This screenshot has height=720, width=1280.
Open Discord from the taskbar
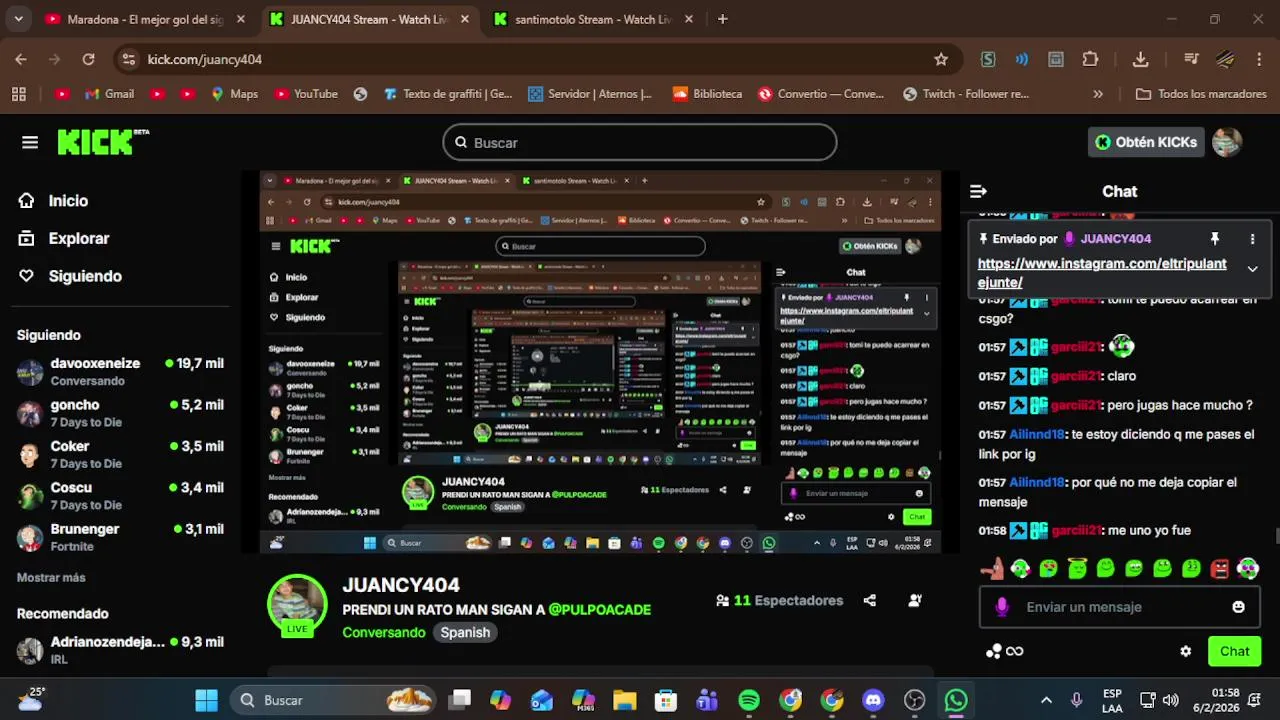873,700
